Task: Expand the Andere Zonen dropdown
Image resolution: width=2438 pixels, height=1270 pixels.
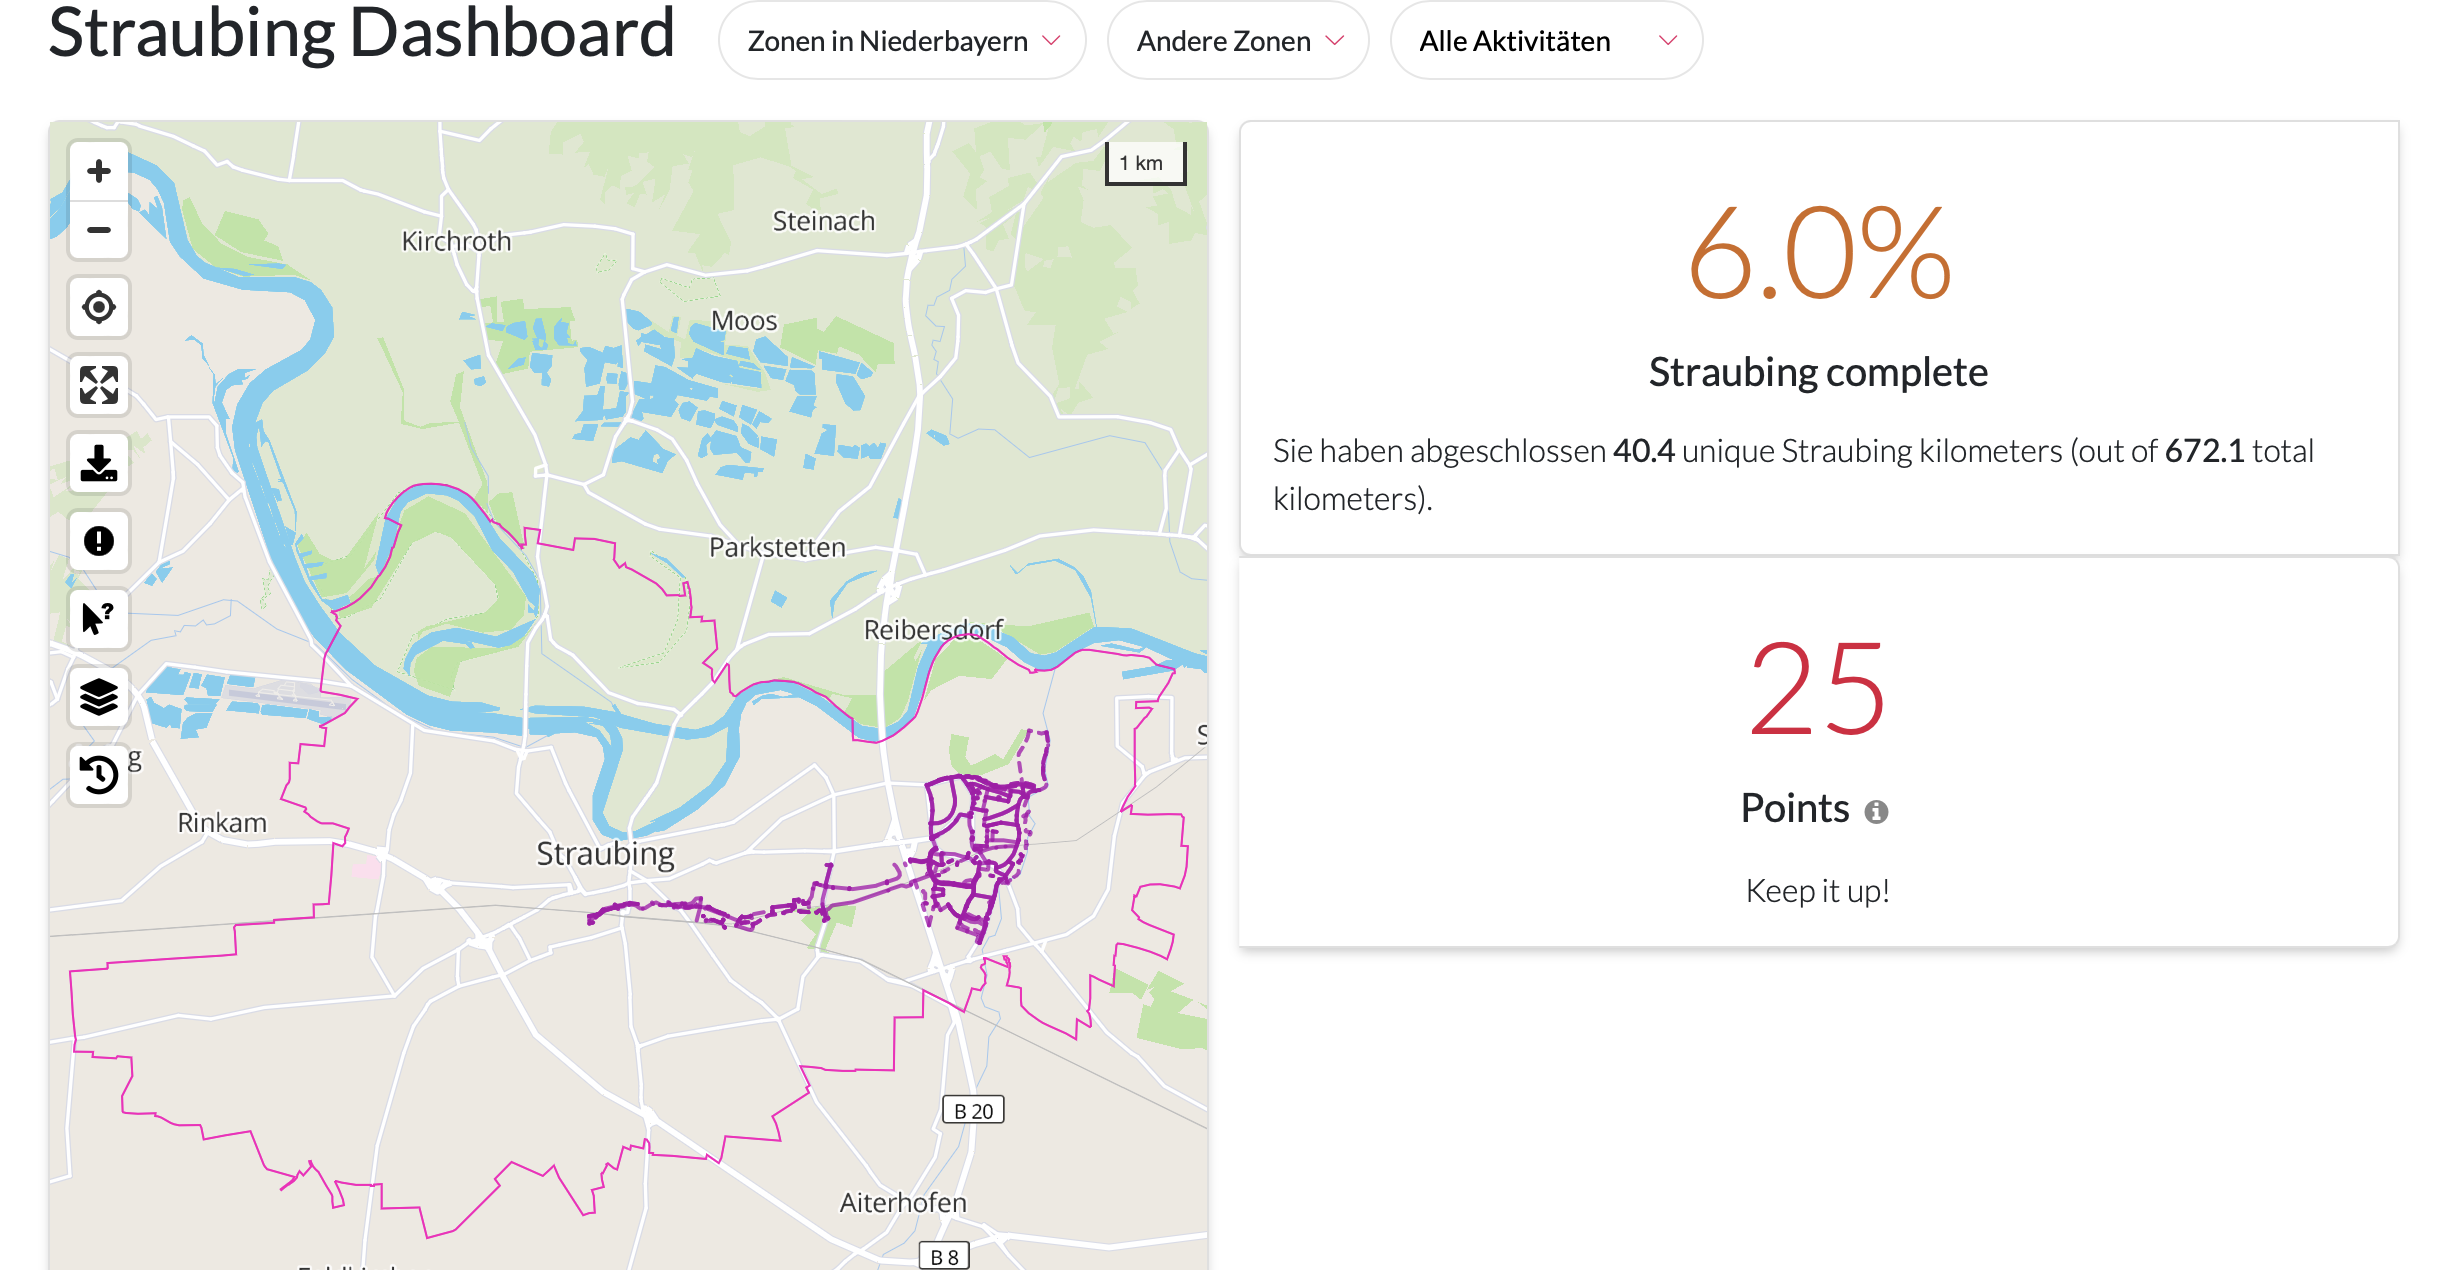Action: pyautogui.click(x=1238, y=41)
